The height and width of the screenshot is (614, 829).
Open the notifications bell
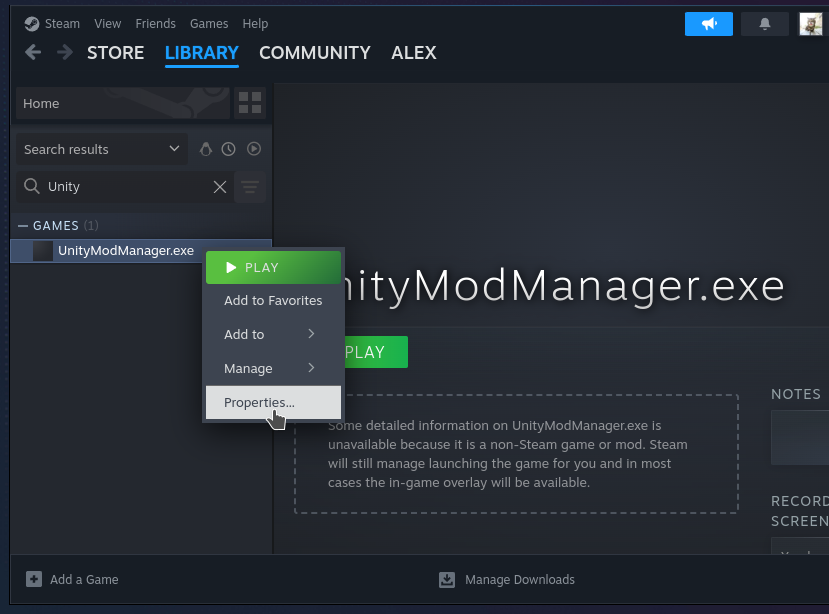pos(764,24)
